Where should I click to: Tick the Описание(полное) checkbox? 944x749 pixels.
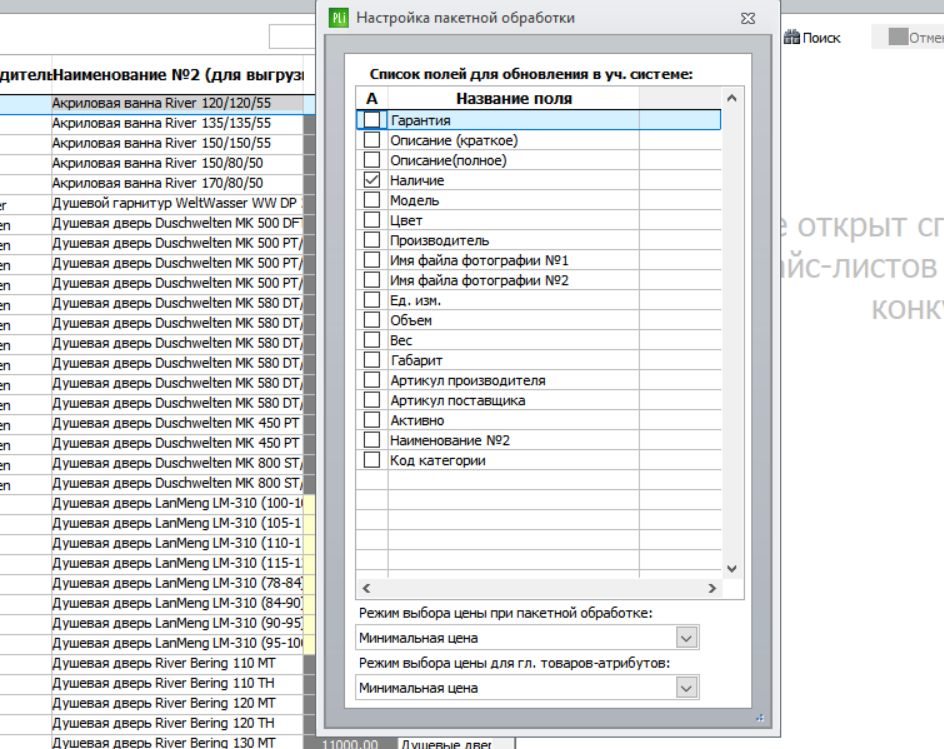tap(372, 160)
